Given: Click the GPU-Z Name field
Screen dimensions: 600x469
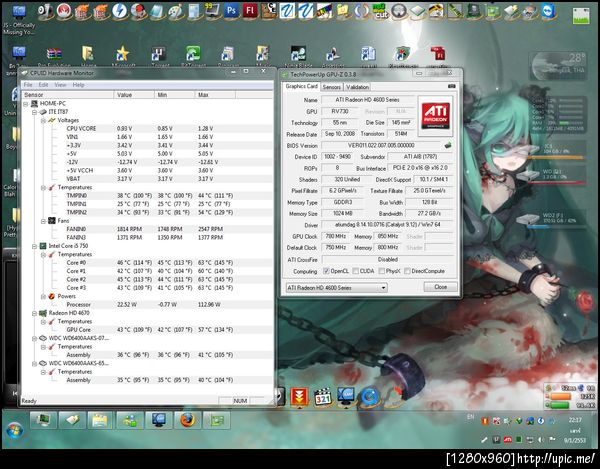Looking at the screenshot, I should pos(367,100).
